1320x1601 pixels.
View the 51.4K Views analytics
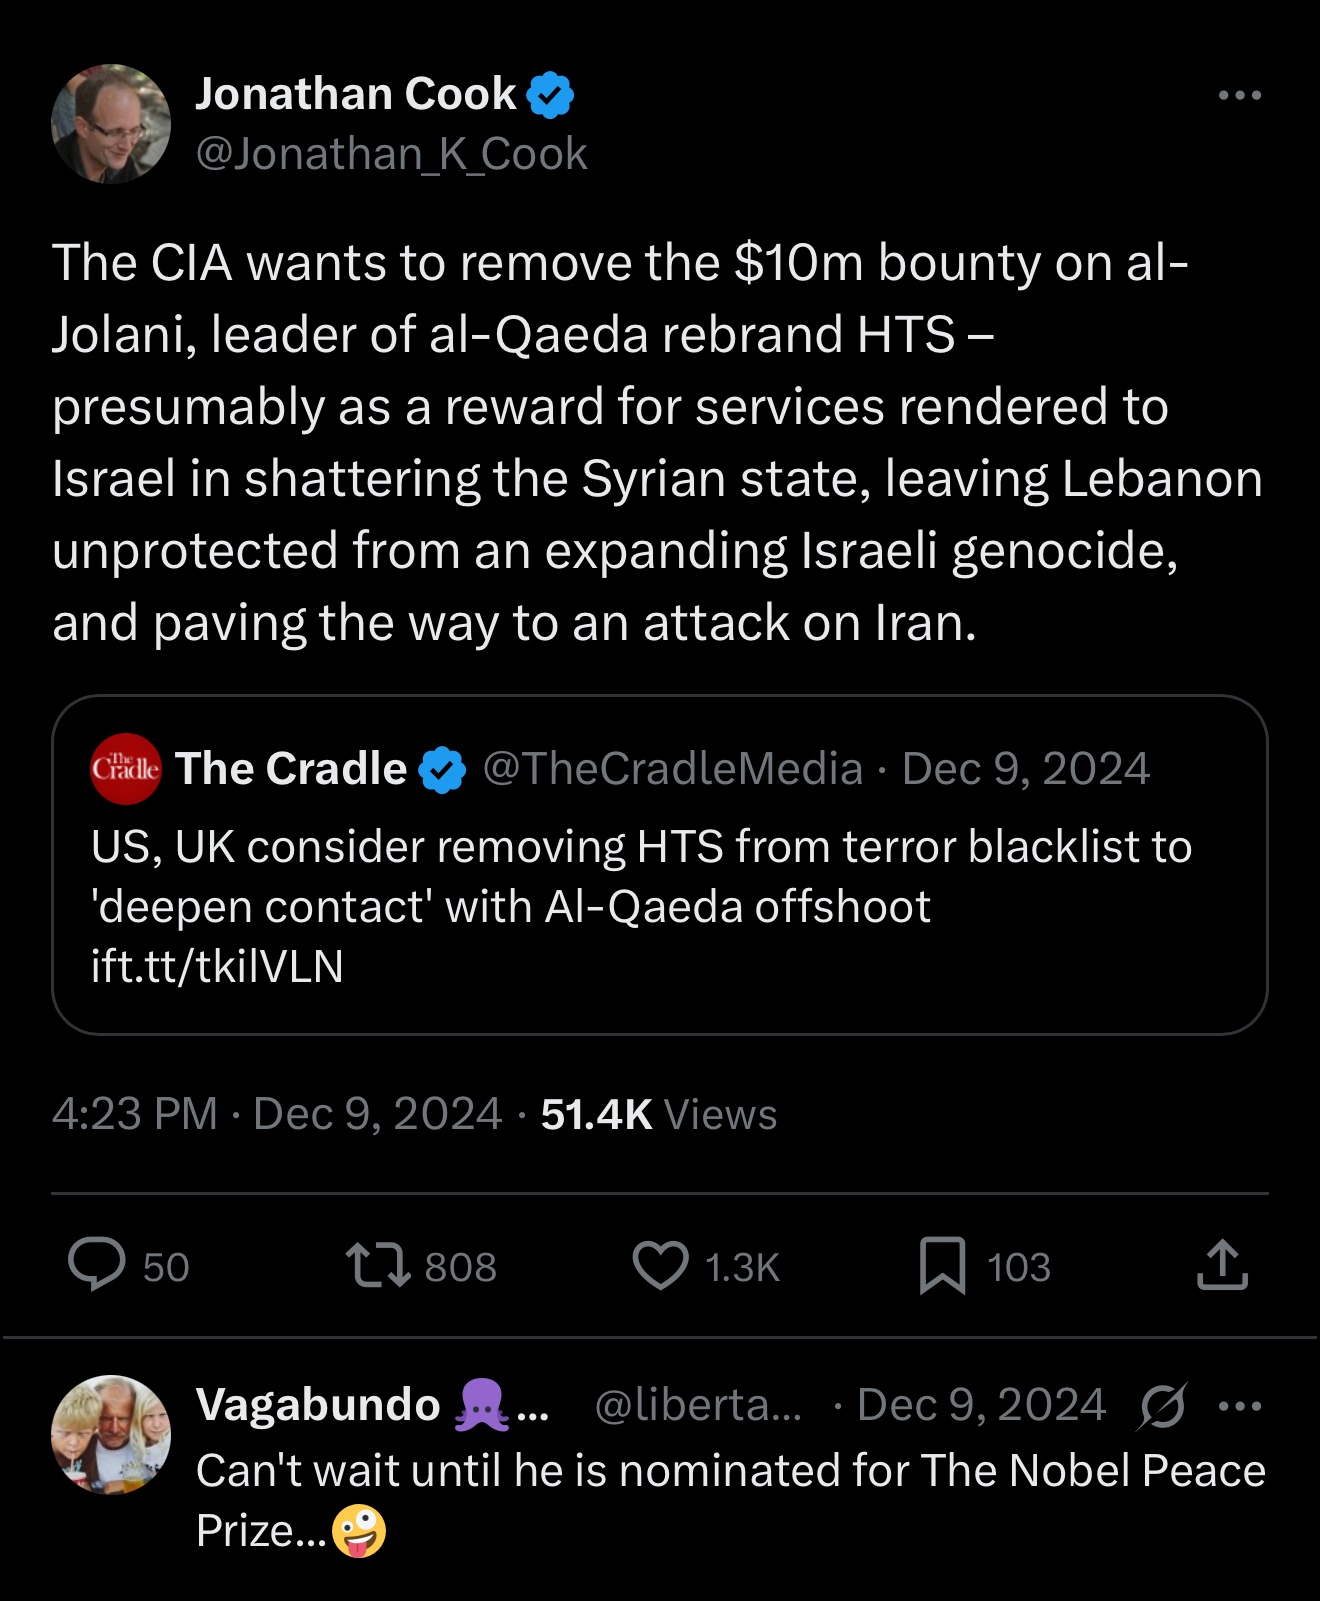click(x=658, y=1114)
